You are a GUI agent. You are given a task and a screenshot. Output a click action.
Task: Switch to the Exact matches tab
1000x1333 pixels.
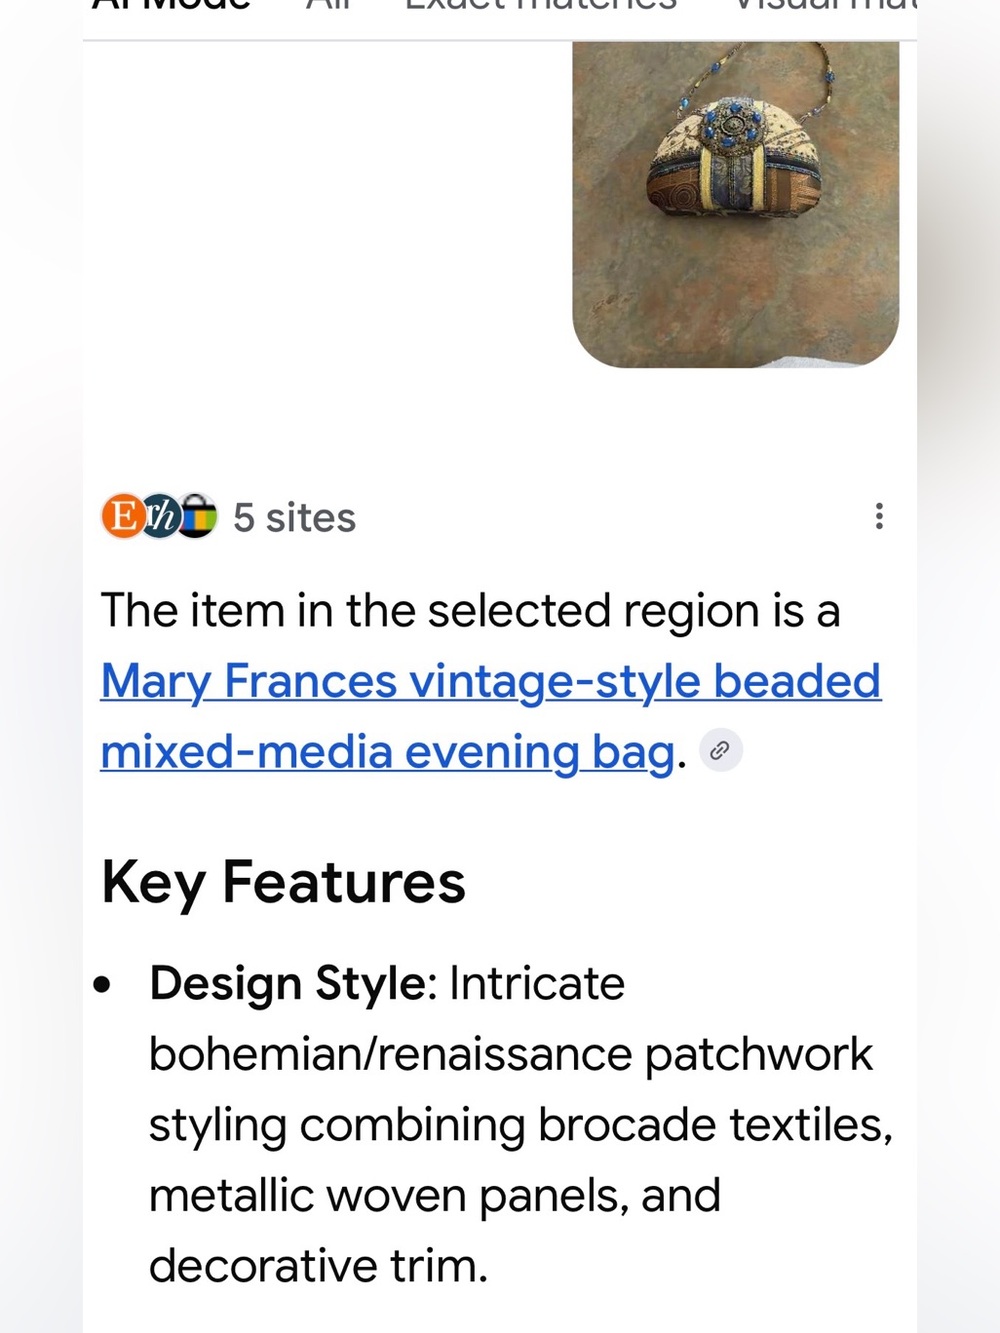(541, 5)
